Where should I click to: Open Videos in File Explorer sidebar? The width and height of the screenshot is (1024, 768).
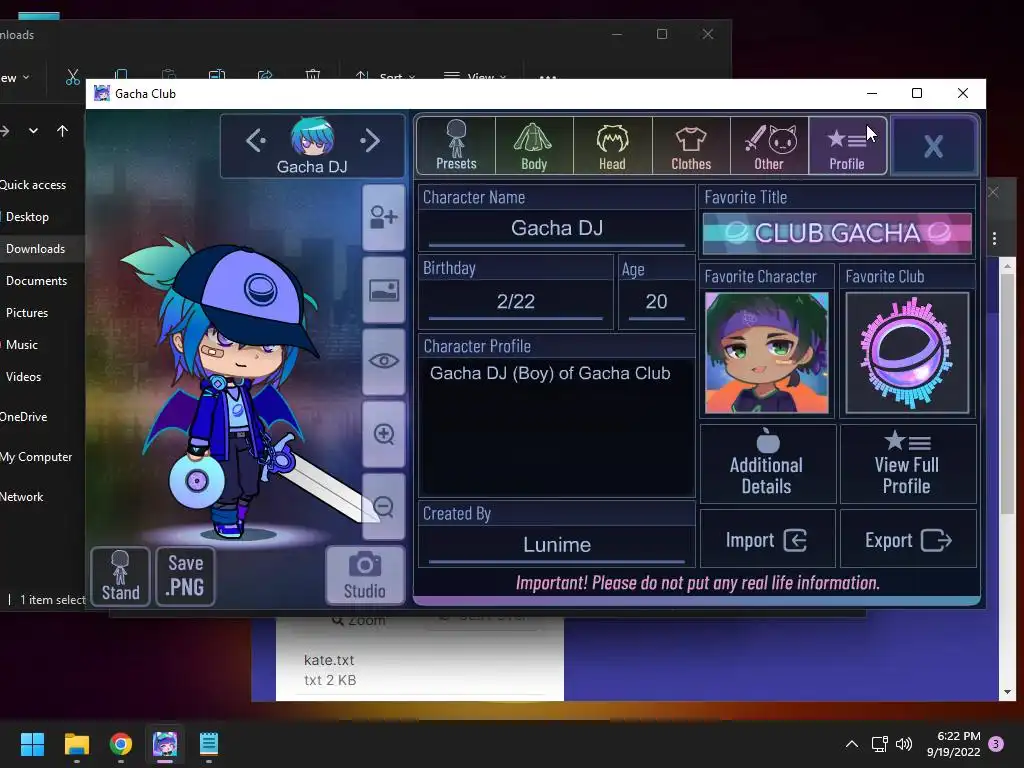pyautogui.click(x=24, y=377)
